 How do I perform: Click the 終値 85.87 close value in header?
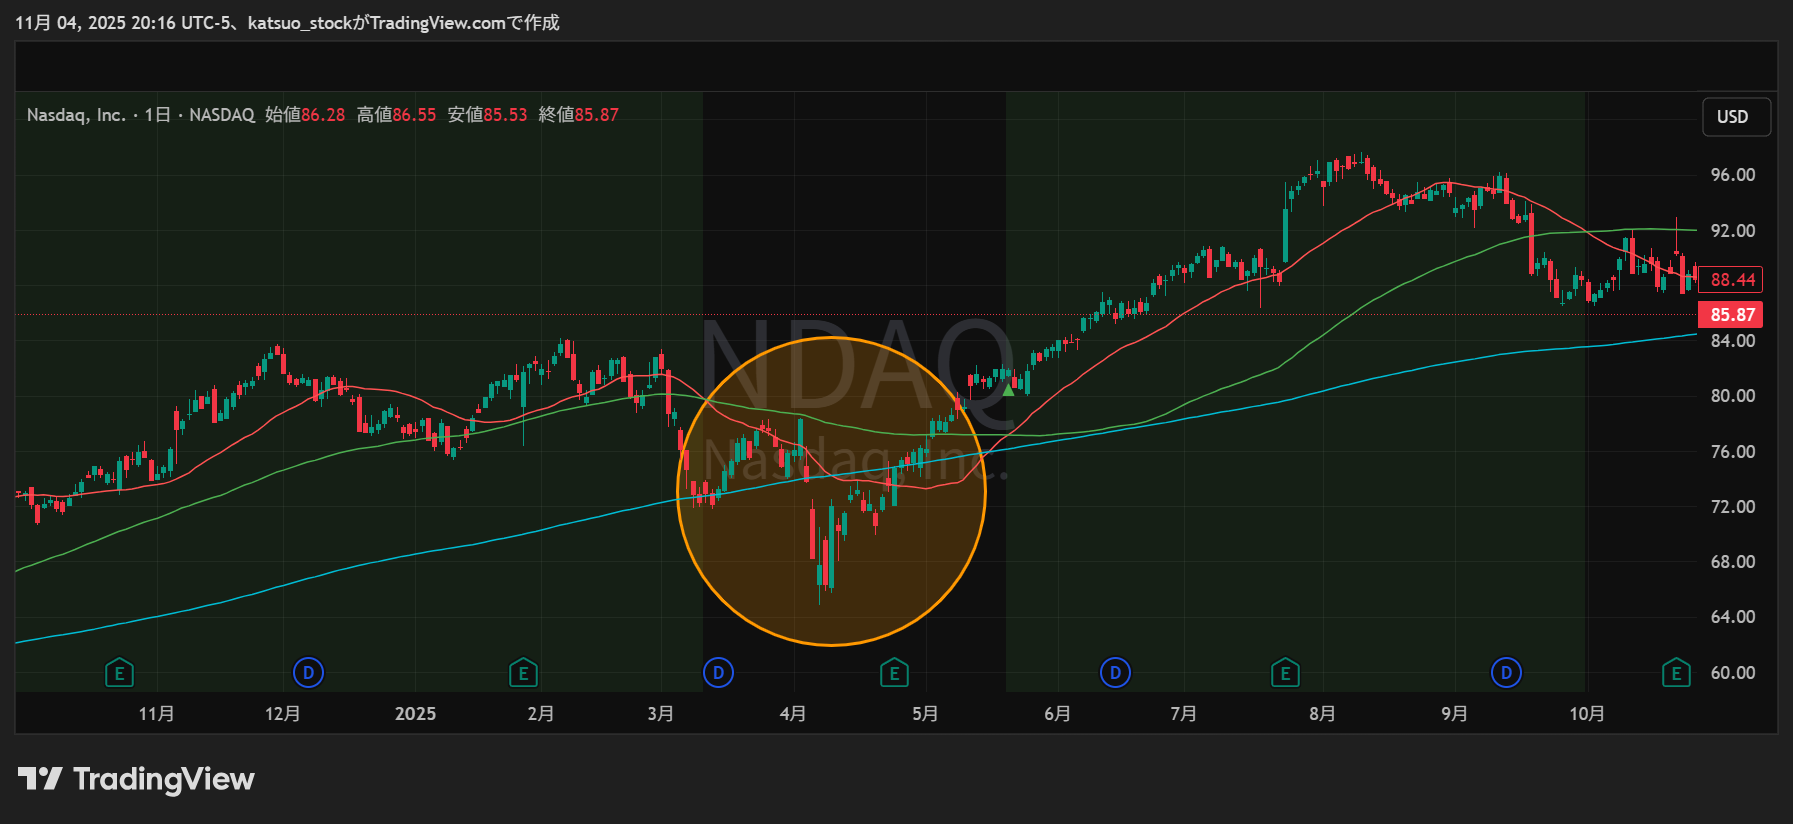579,115
